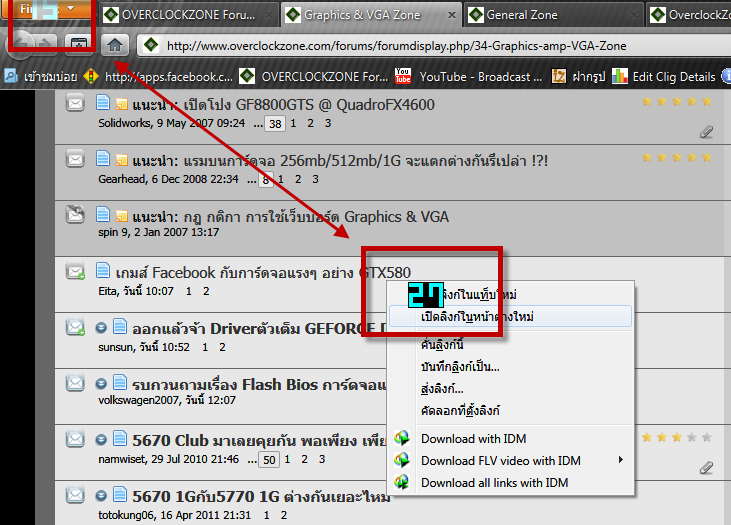Choose บันทึกลิงก์เป็น... from context menu
Screen dimensions: 731x525
[510, 367]
